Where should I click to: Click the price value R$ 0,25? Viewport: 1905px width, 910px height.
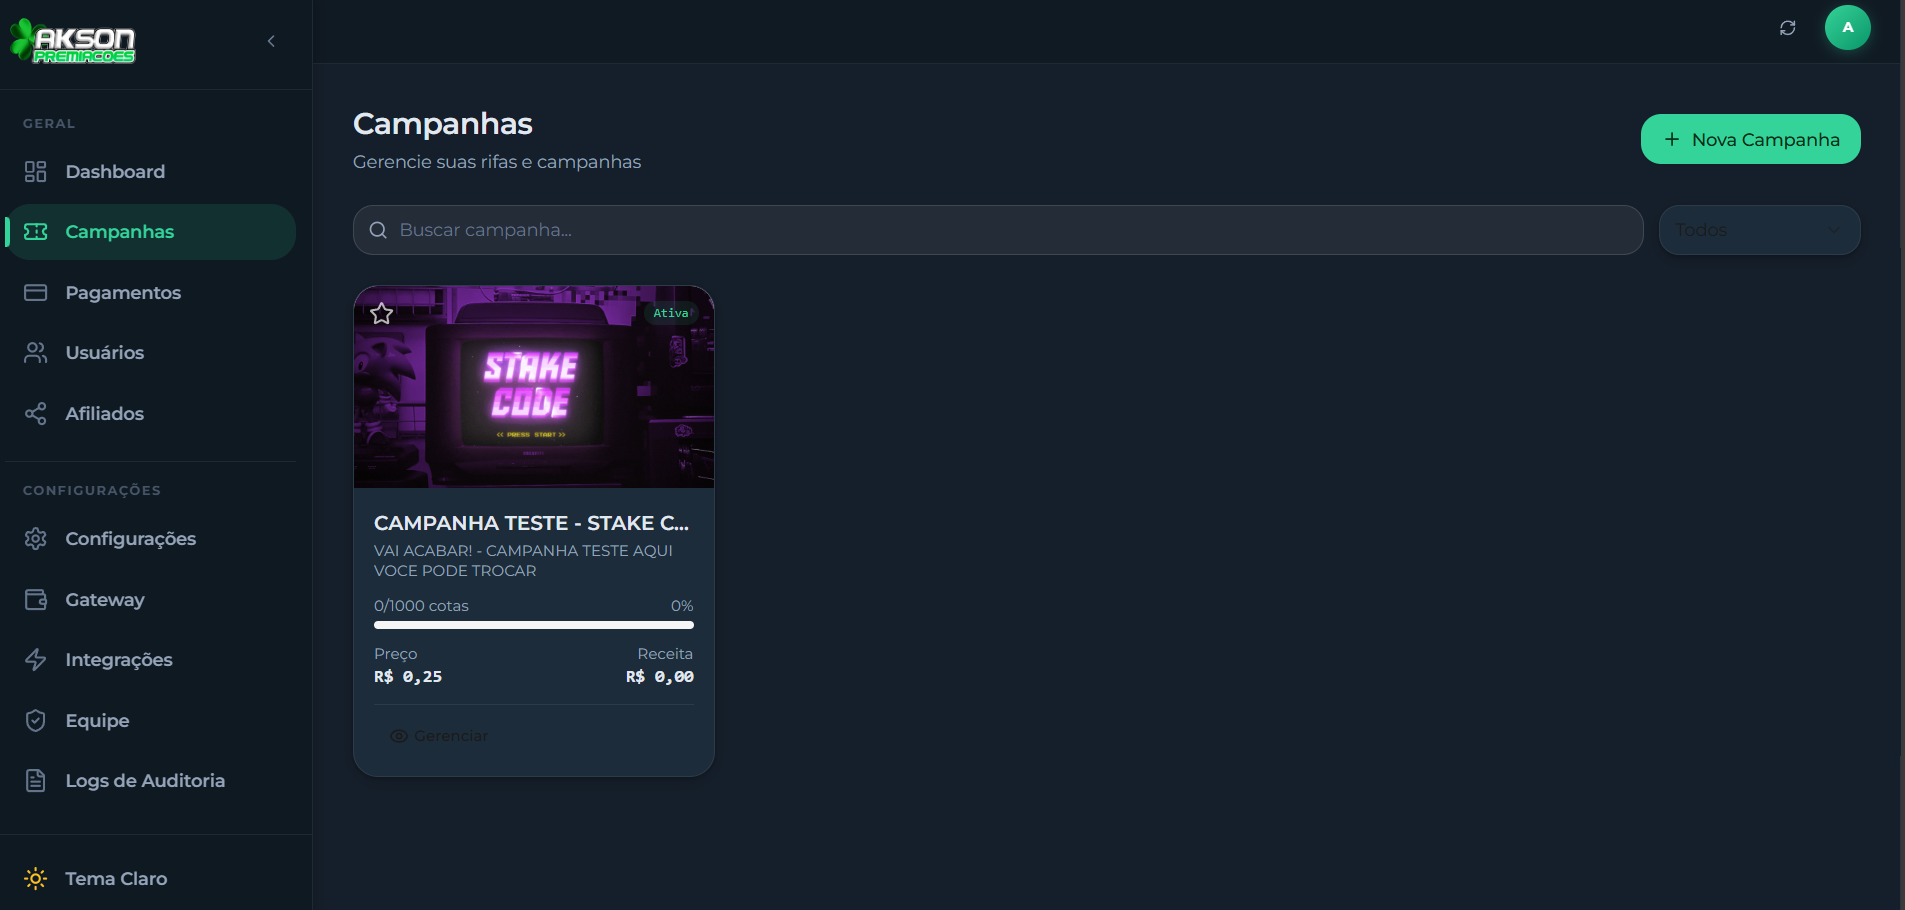tap(408, 677)
